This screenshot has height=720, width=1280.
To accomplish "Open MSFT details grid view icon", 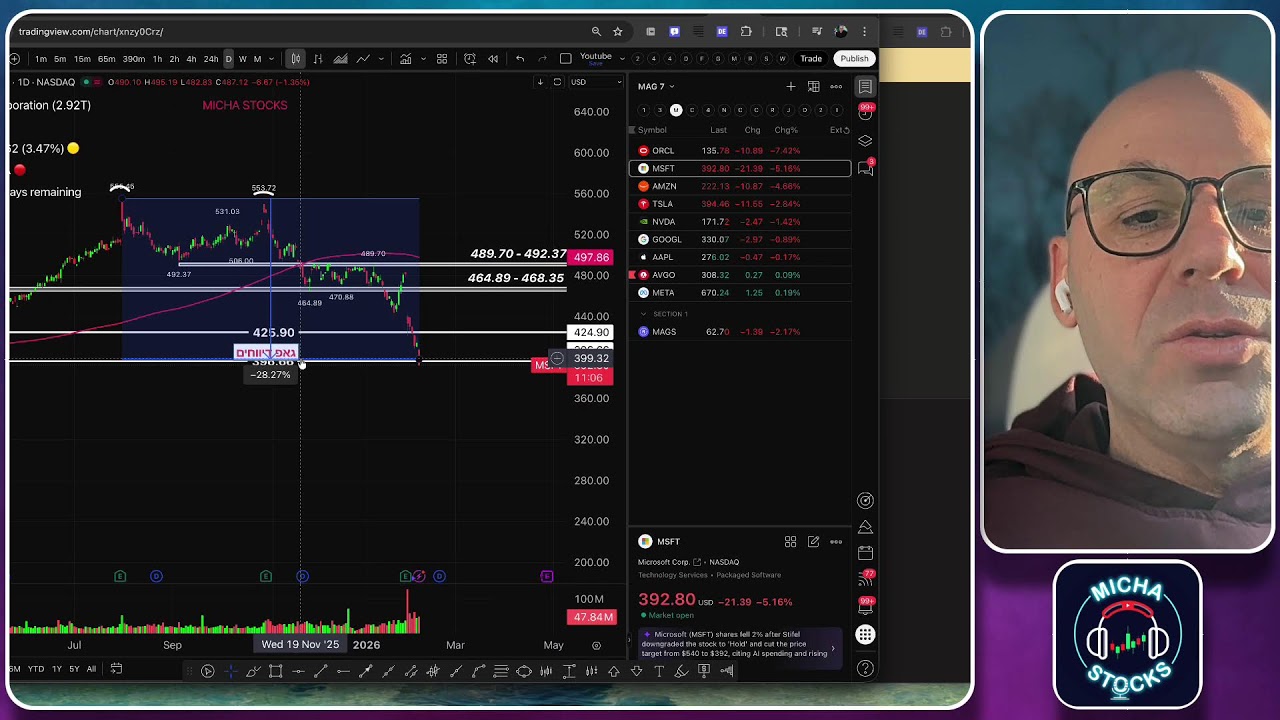I will tap(790, 542).
